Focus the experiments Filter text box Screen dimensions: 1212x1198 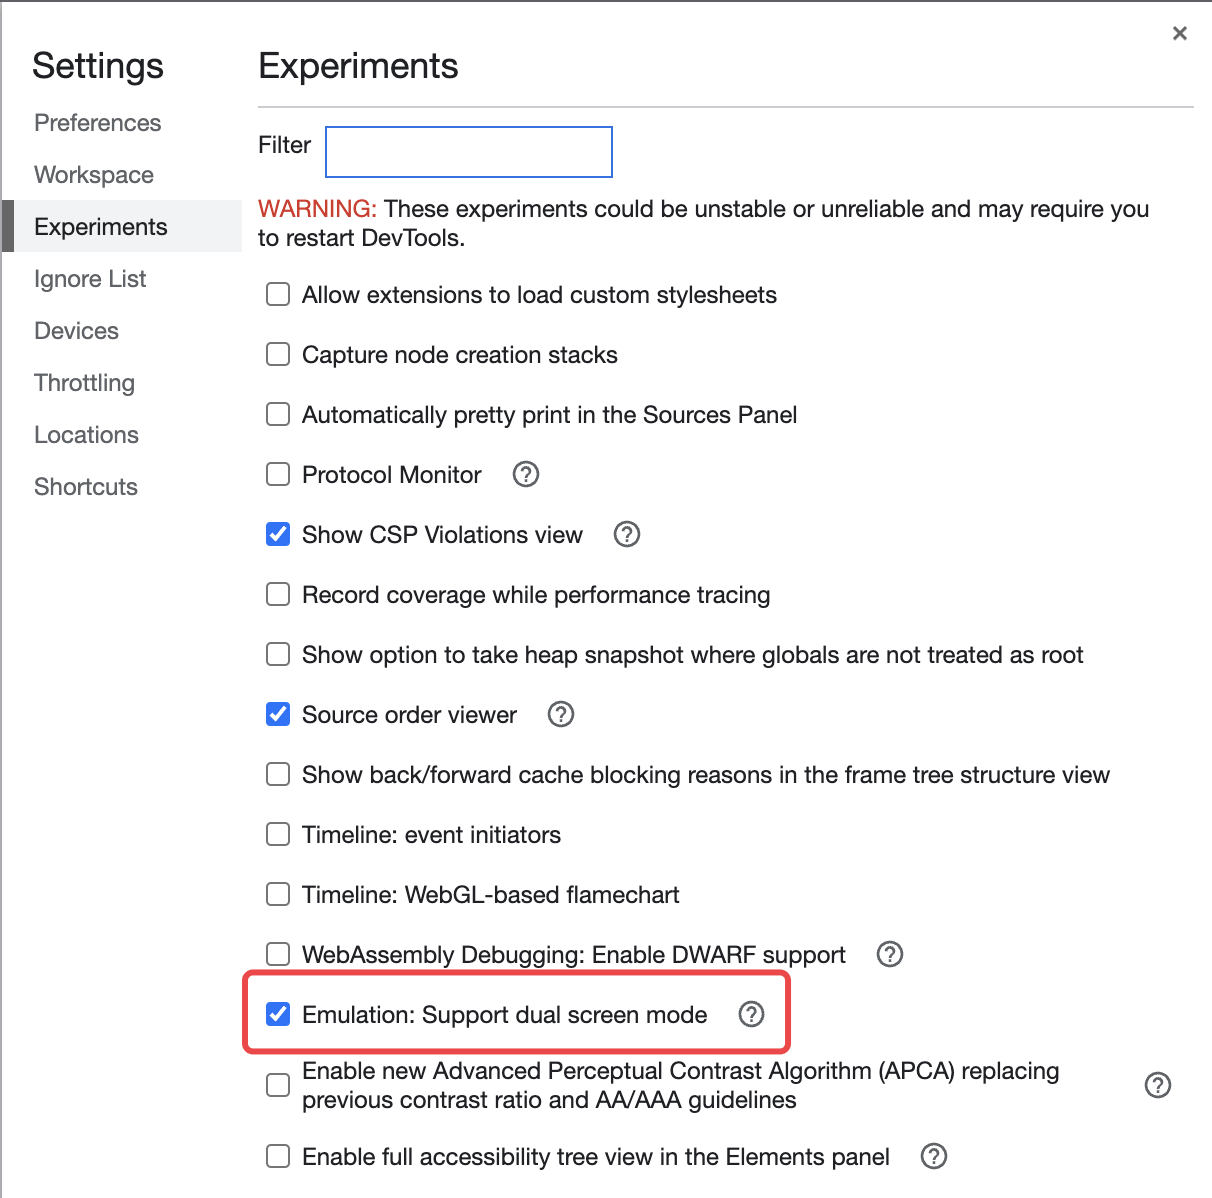coord(469,152)
